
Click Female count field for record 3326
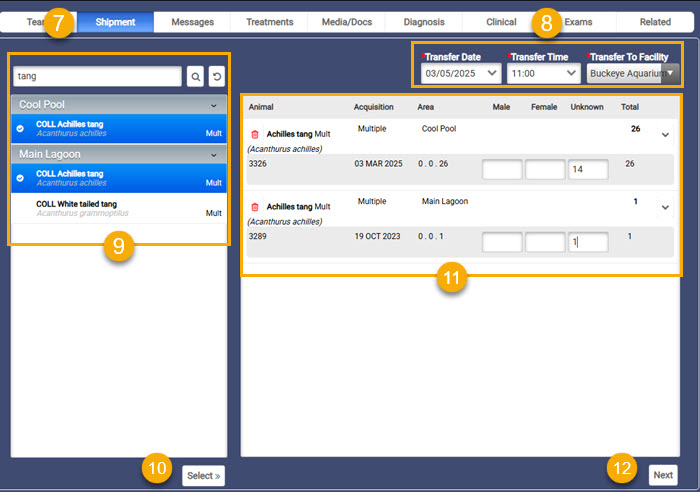(x=545, y=170)
